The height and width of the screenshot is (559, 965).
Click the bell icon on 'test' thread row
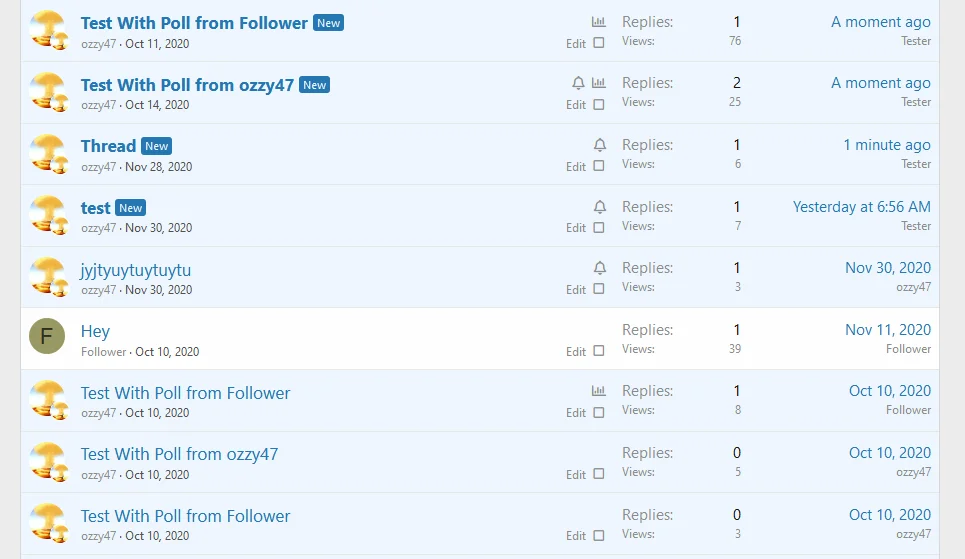[600, 207]
